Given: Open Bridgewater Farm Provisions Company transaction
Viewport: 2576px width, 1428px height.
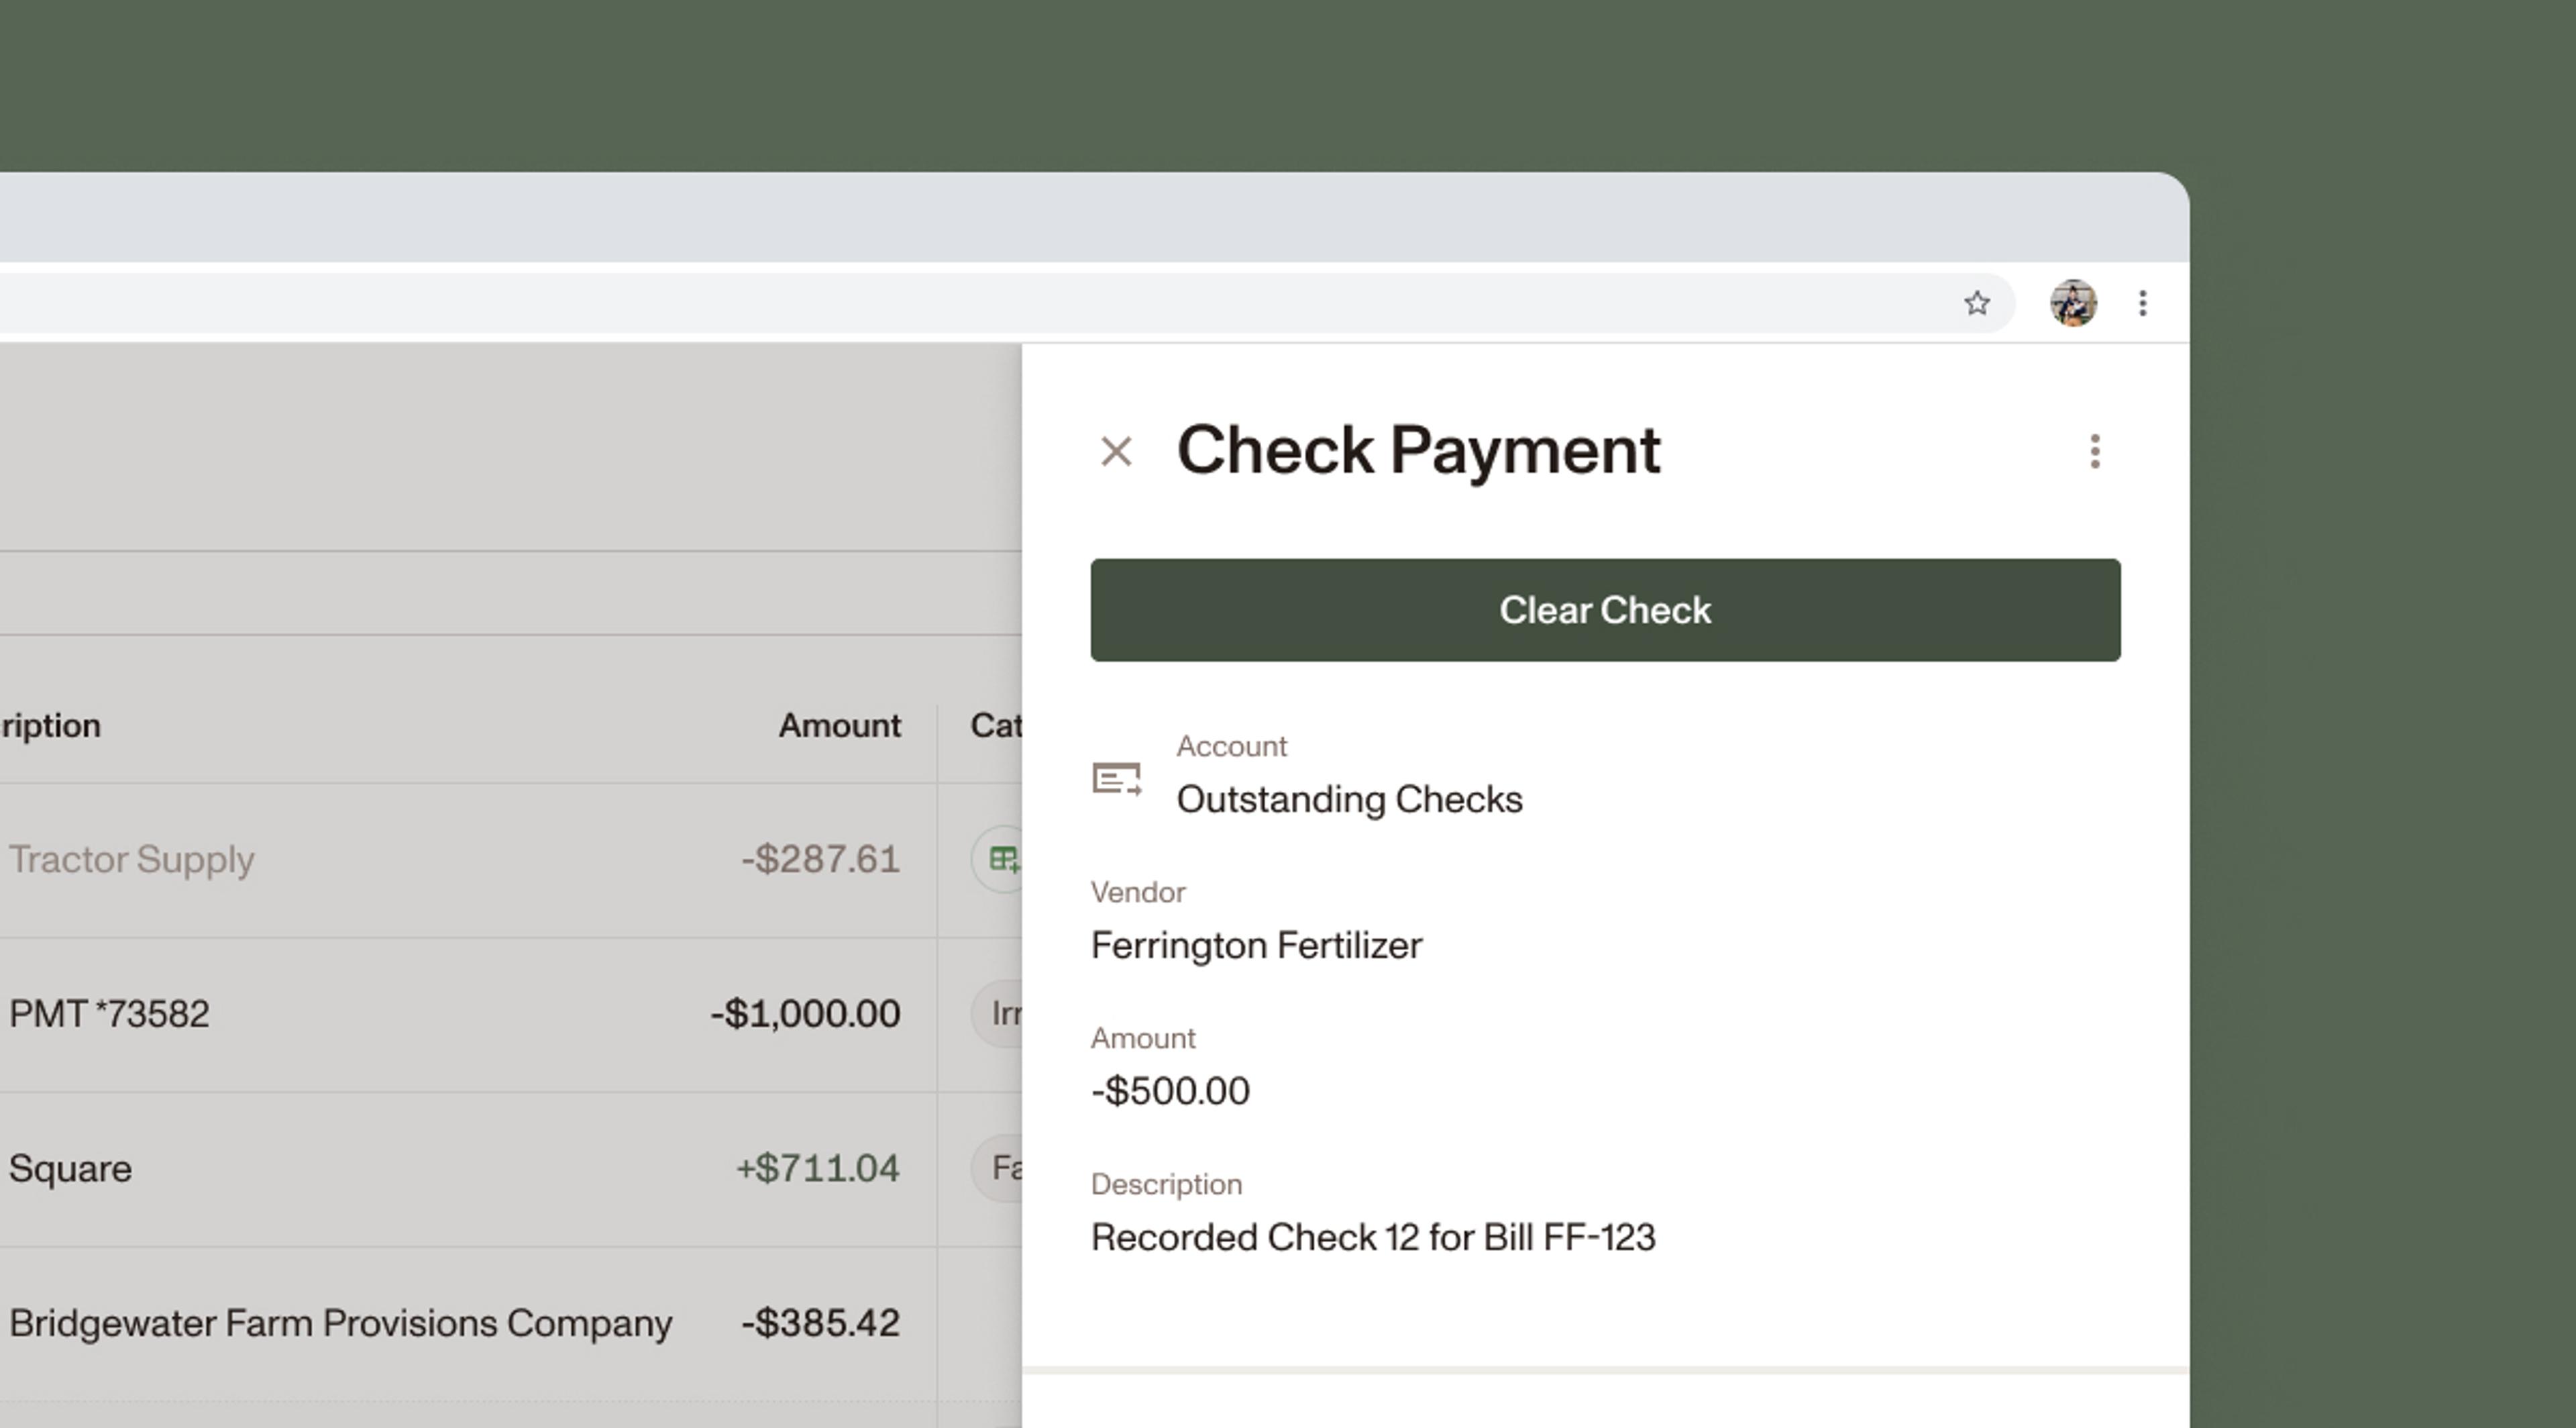Looking at the screenshot, I should click(x=340, y=1323).
